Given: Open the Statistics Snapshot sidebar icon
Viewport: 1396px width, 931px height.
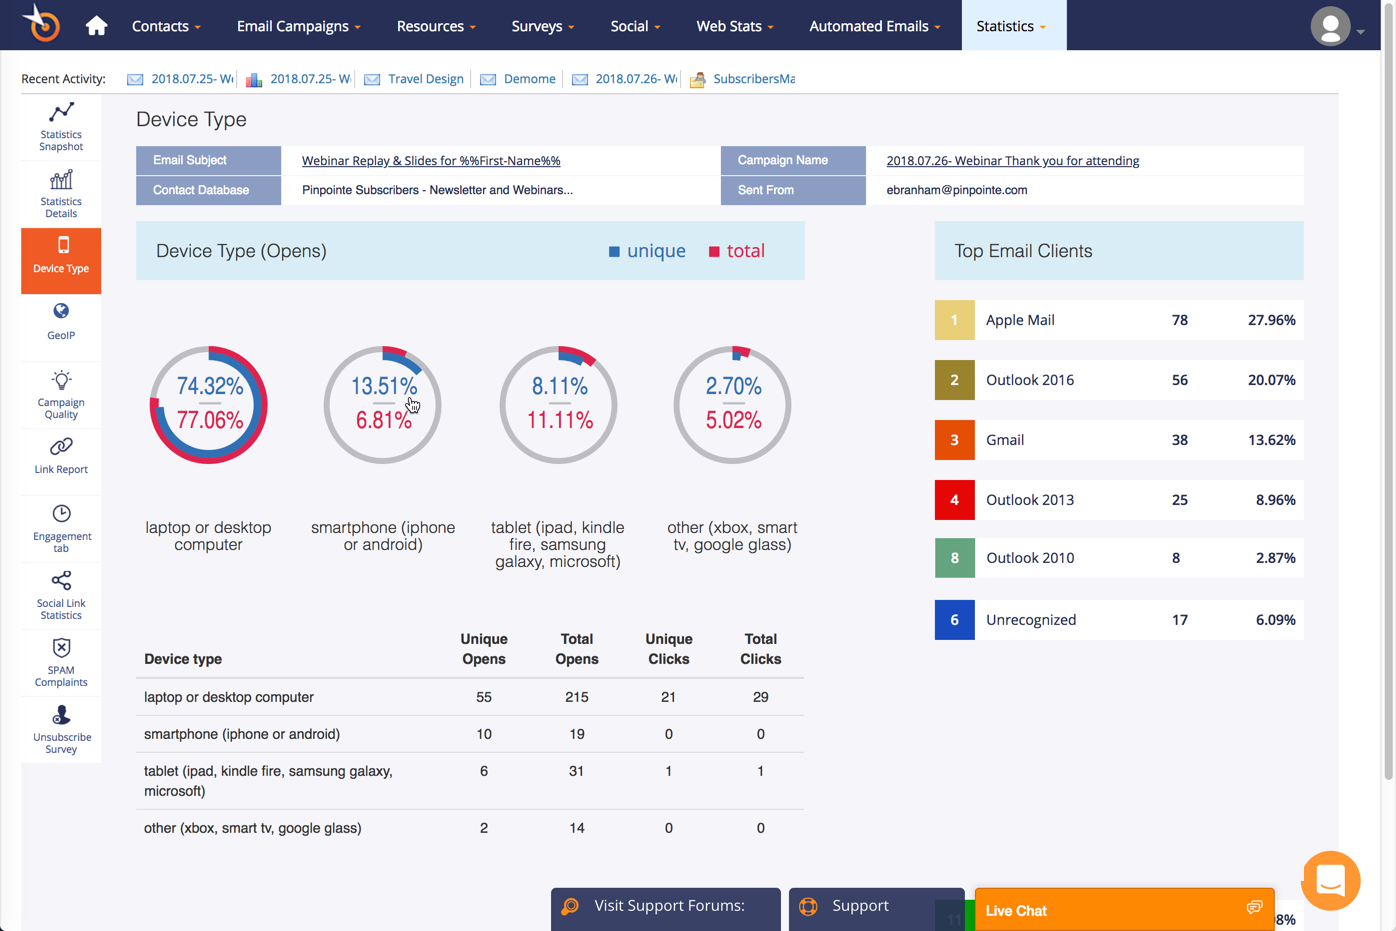Looking at the screenshot, I should 61,112.
